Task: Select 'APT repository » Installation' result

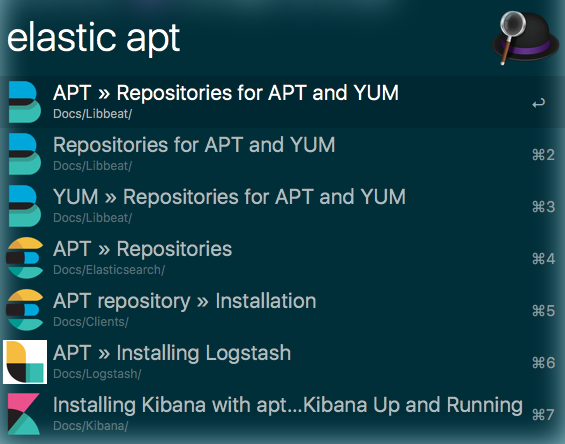Action: 282,310
